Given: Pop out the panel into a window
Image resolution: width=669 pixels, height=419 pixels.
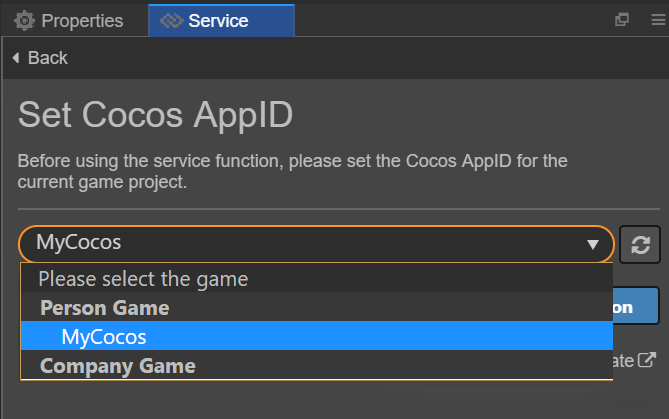Looking at the screenshot, I should coord(622,19).
